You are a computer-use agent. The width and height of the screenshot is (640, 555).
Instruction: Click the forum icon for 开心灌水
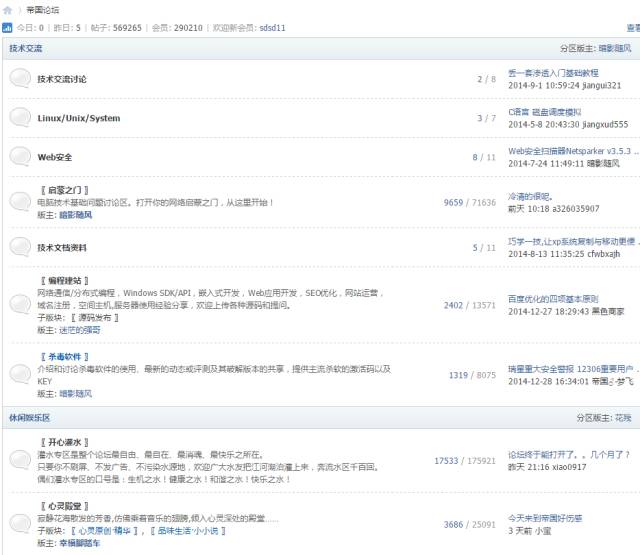[20, 461]
